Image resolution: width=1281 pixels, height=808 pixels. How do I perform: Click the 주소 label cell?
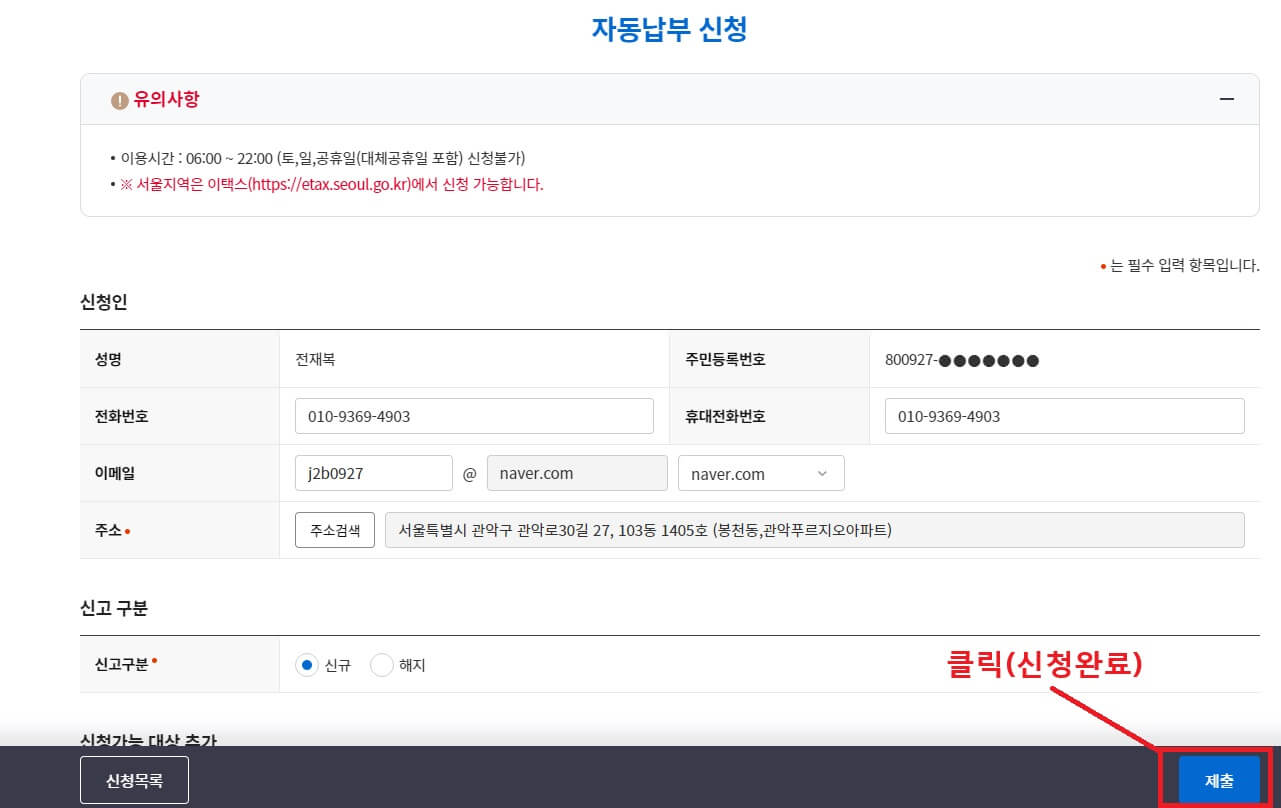coord(180,530)
